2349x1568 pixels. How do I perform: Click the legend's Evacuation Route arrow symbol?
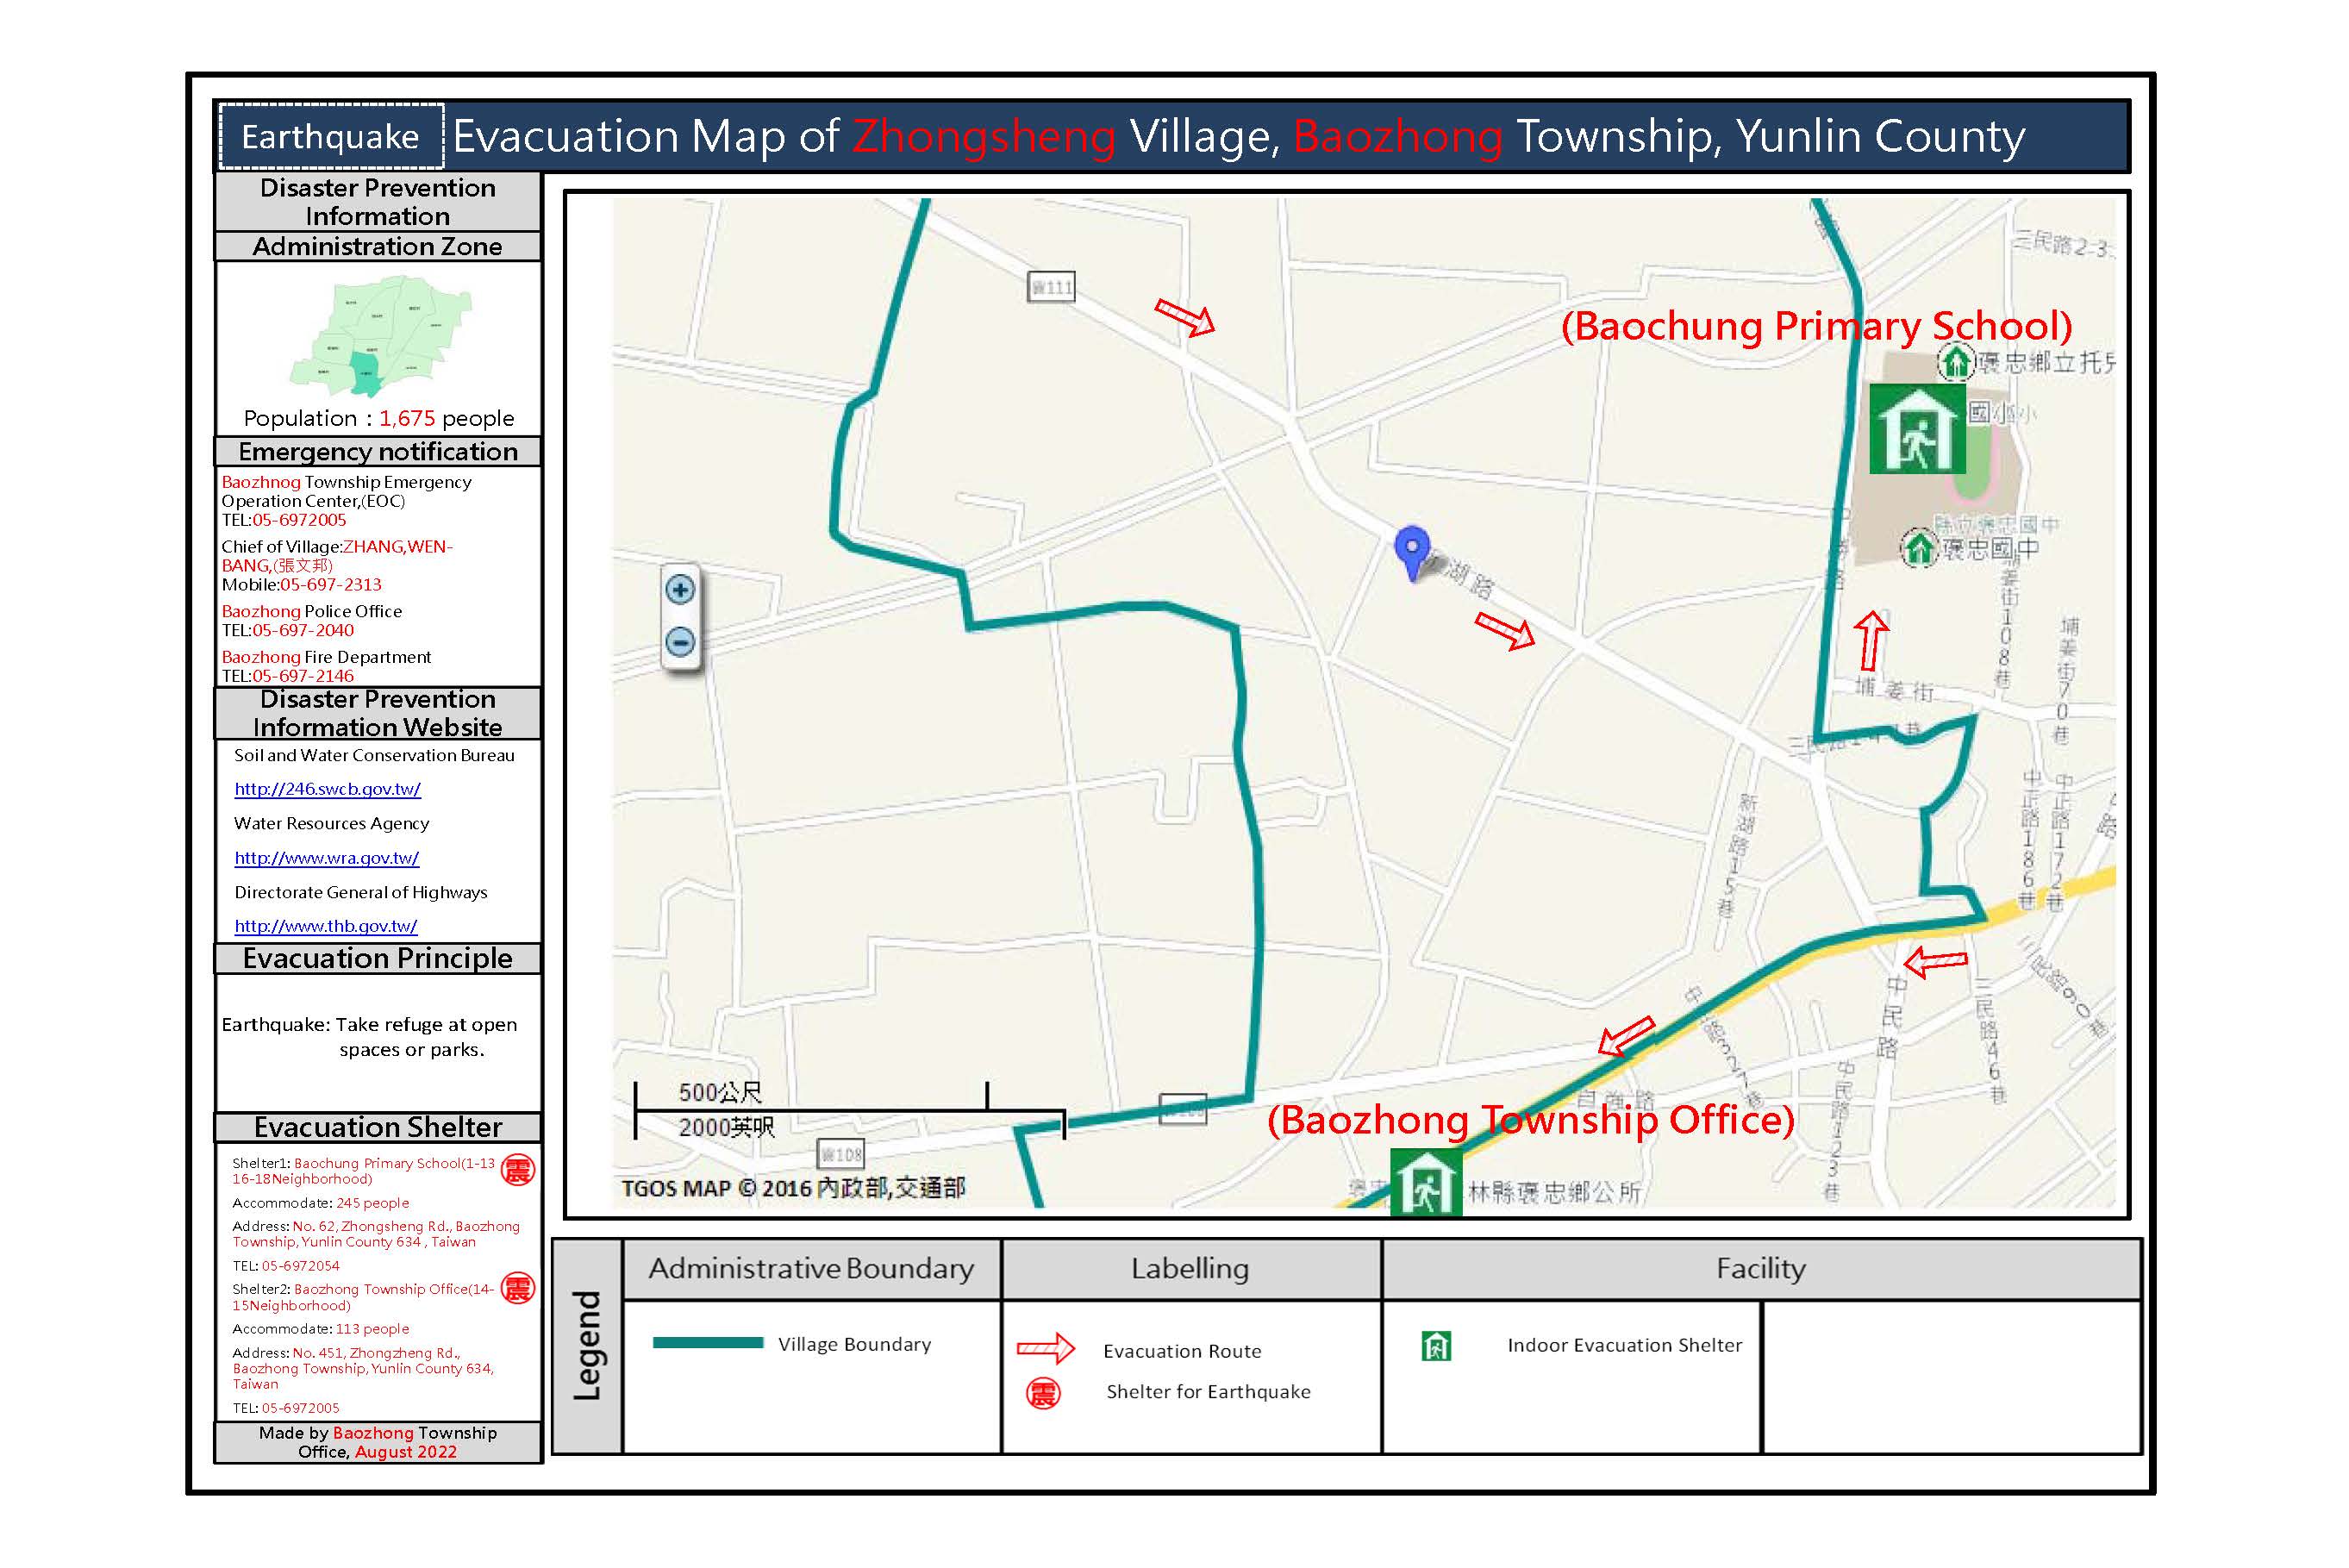[x=1045, y=1349]
